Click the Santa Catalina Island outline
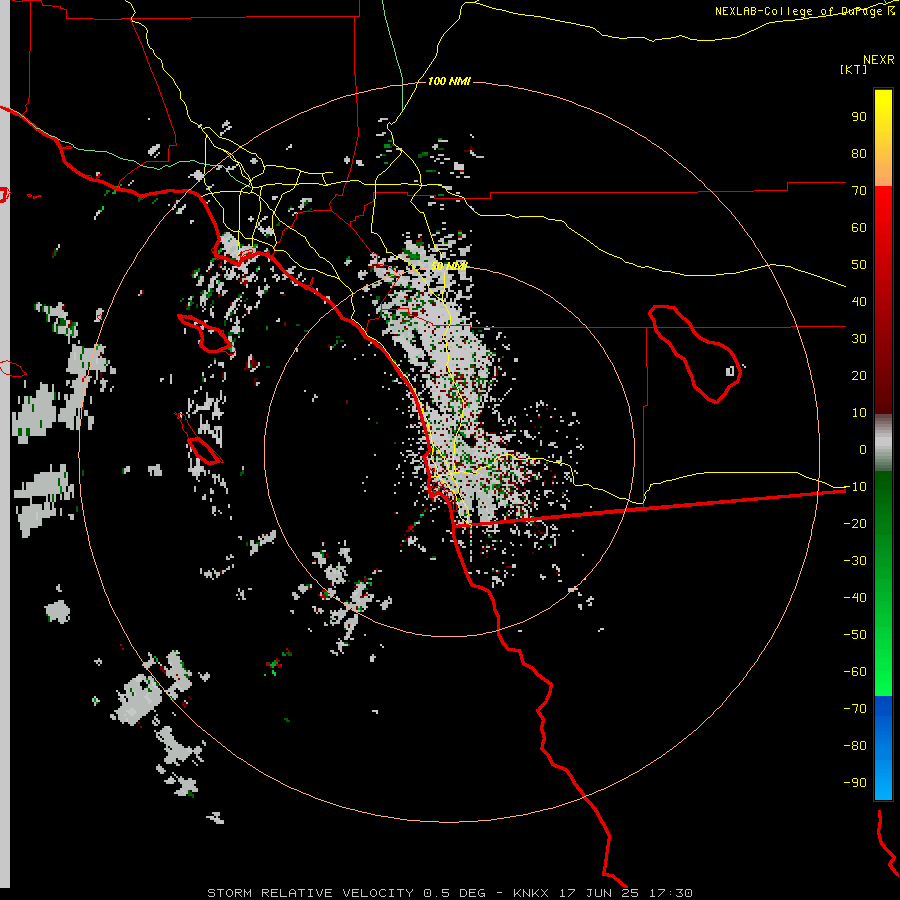 click(x=205, y=334)
